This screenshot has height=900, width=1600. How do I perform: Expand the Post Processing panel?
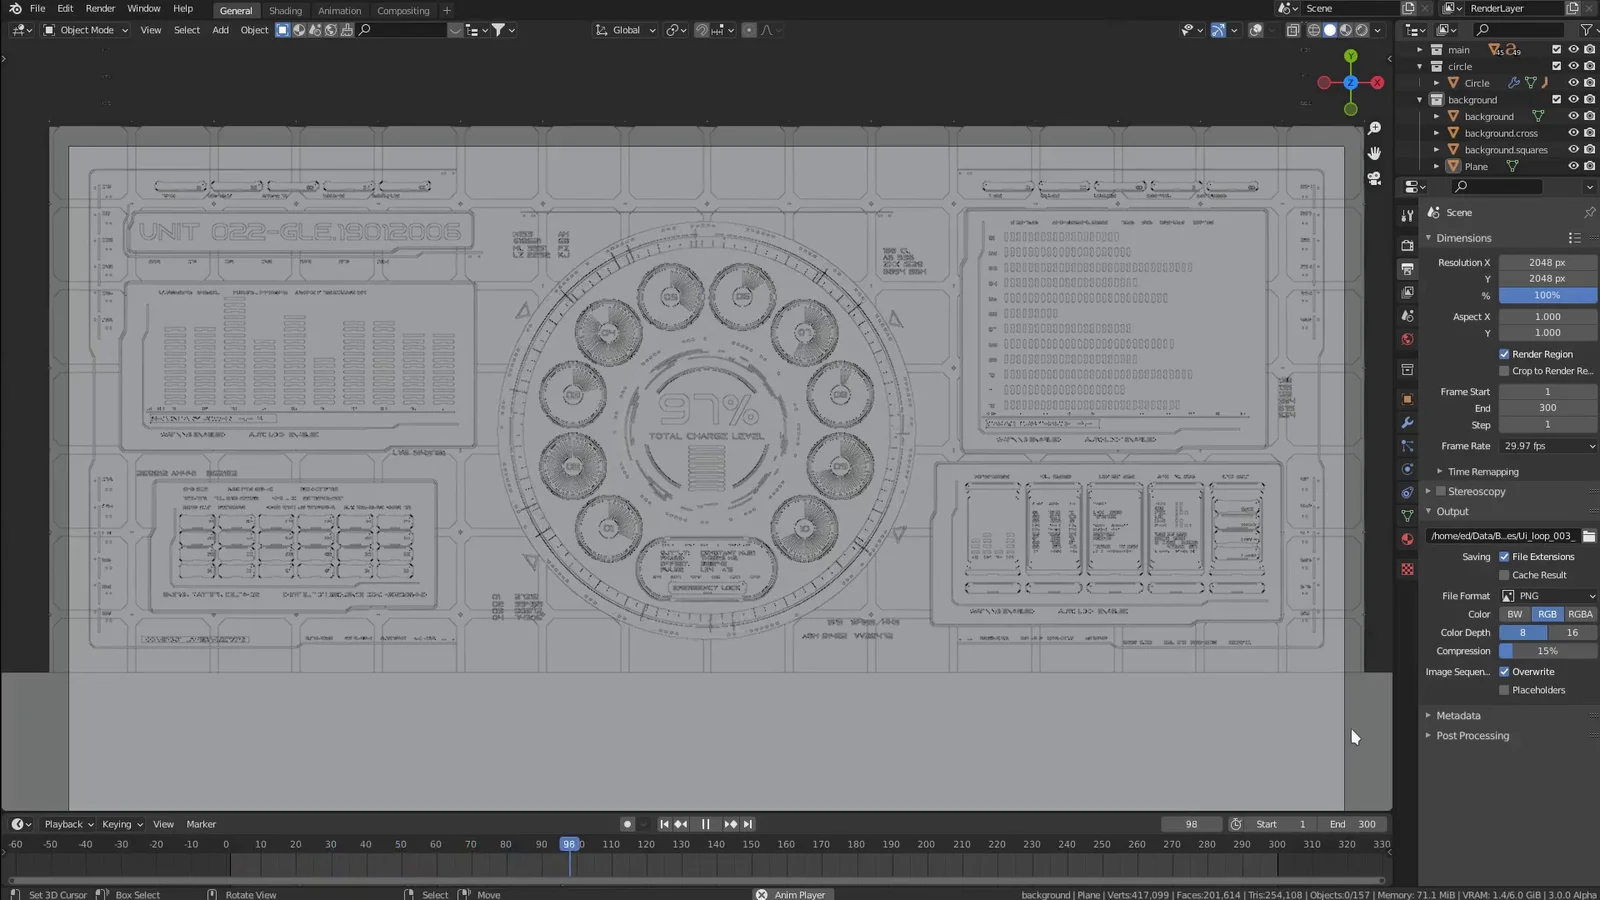pos(1472,736)
